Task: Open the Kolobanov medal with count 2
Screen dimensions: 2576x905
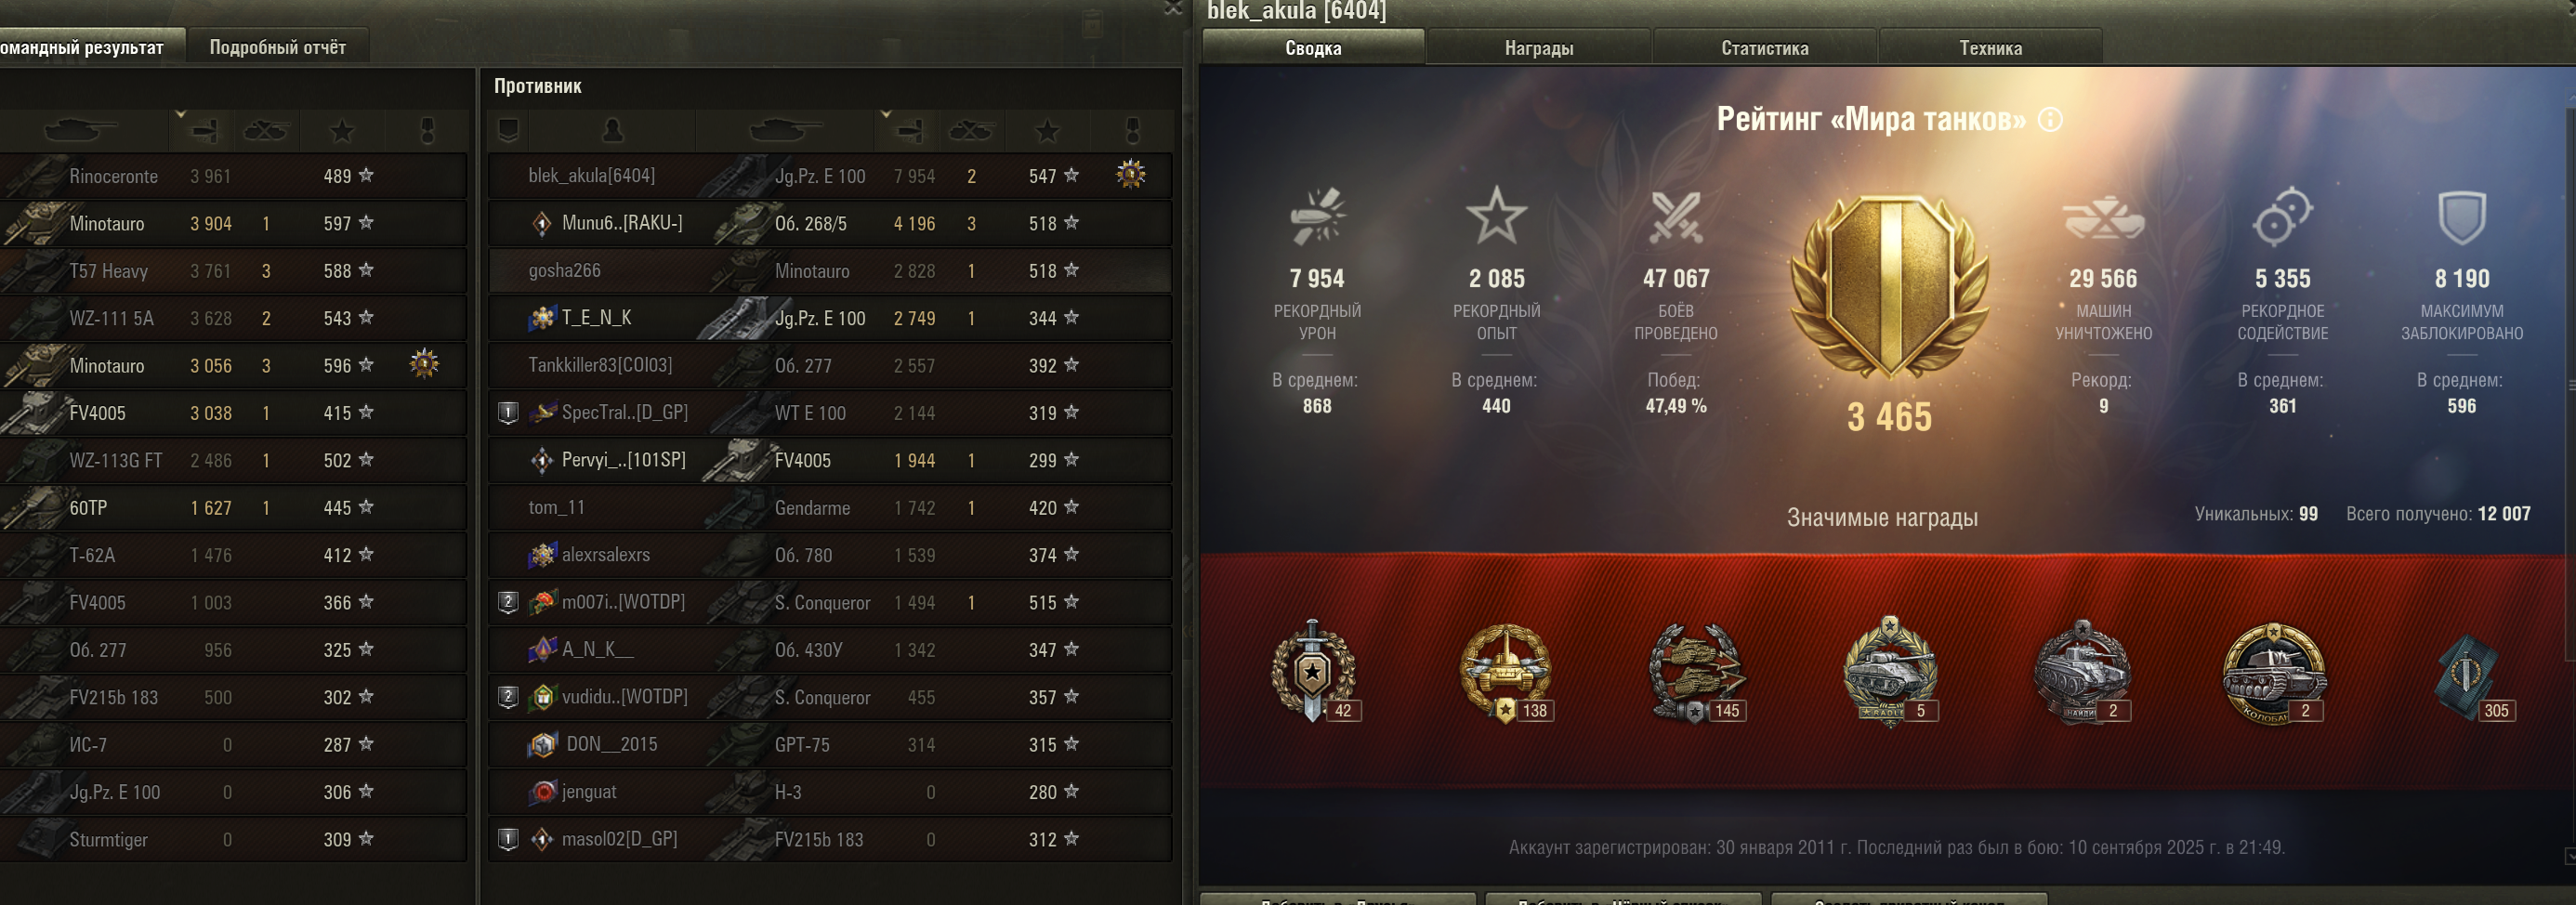Action: click(x=2273, y=672)
